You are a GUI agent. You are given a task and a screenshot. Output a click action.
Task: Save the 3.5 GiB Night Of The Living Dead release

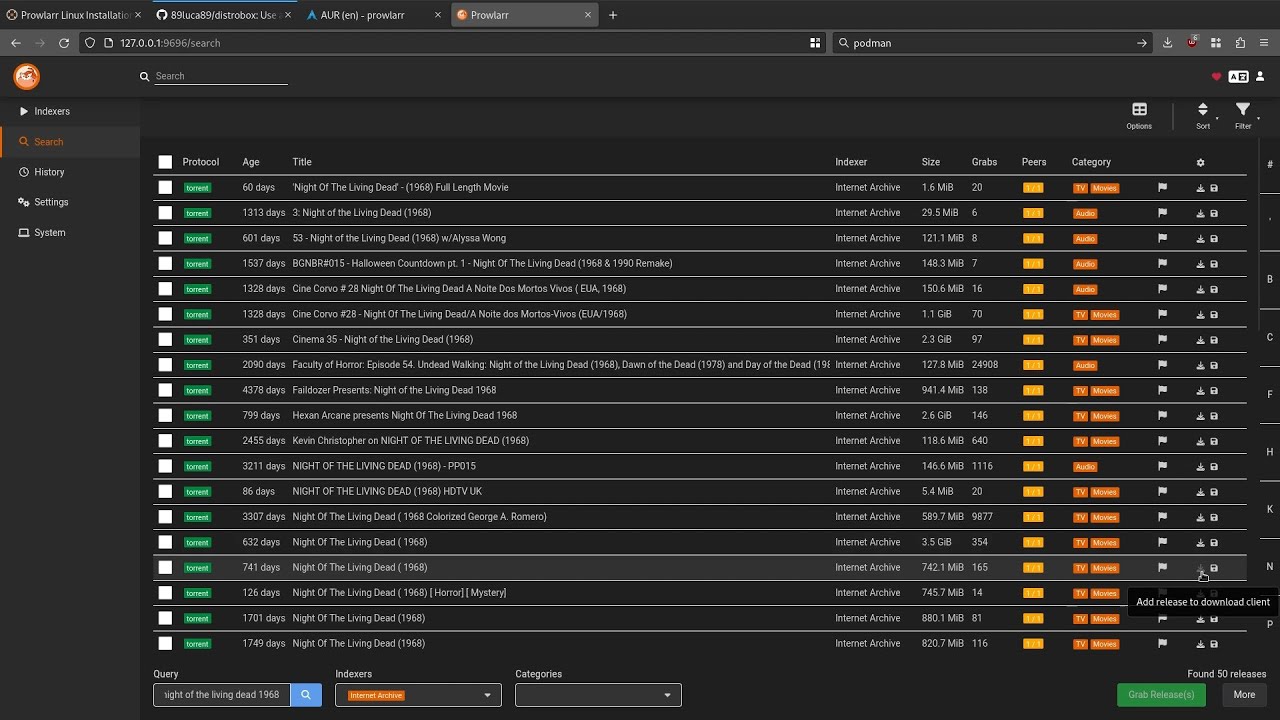coord(1214,543)
